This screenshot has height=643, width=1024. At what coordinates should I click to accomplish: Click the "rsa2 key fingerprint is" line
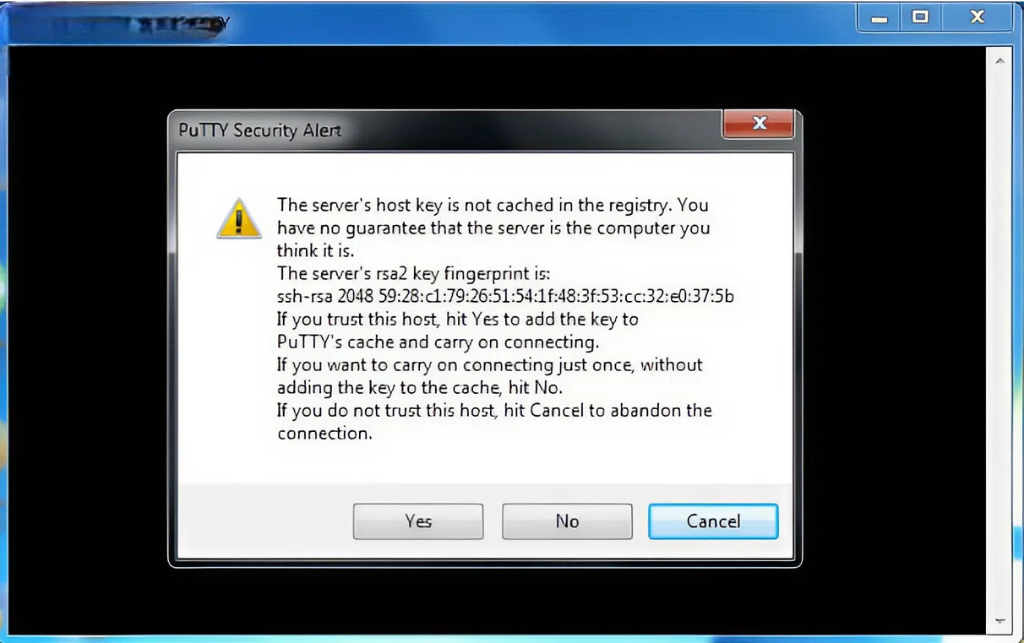(413, 274)
